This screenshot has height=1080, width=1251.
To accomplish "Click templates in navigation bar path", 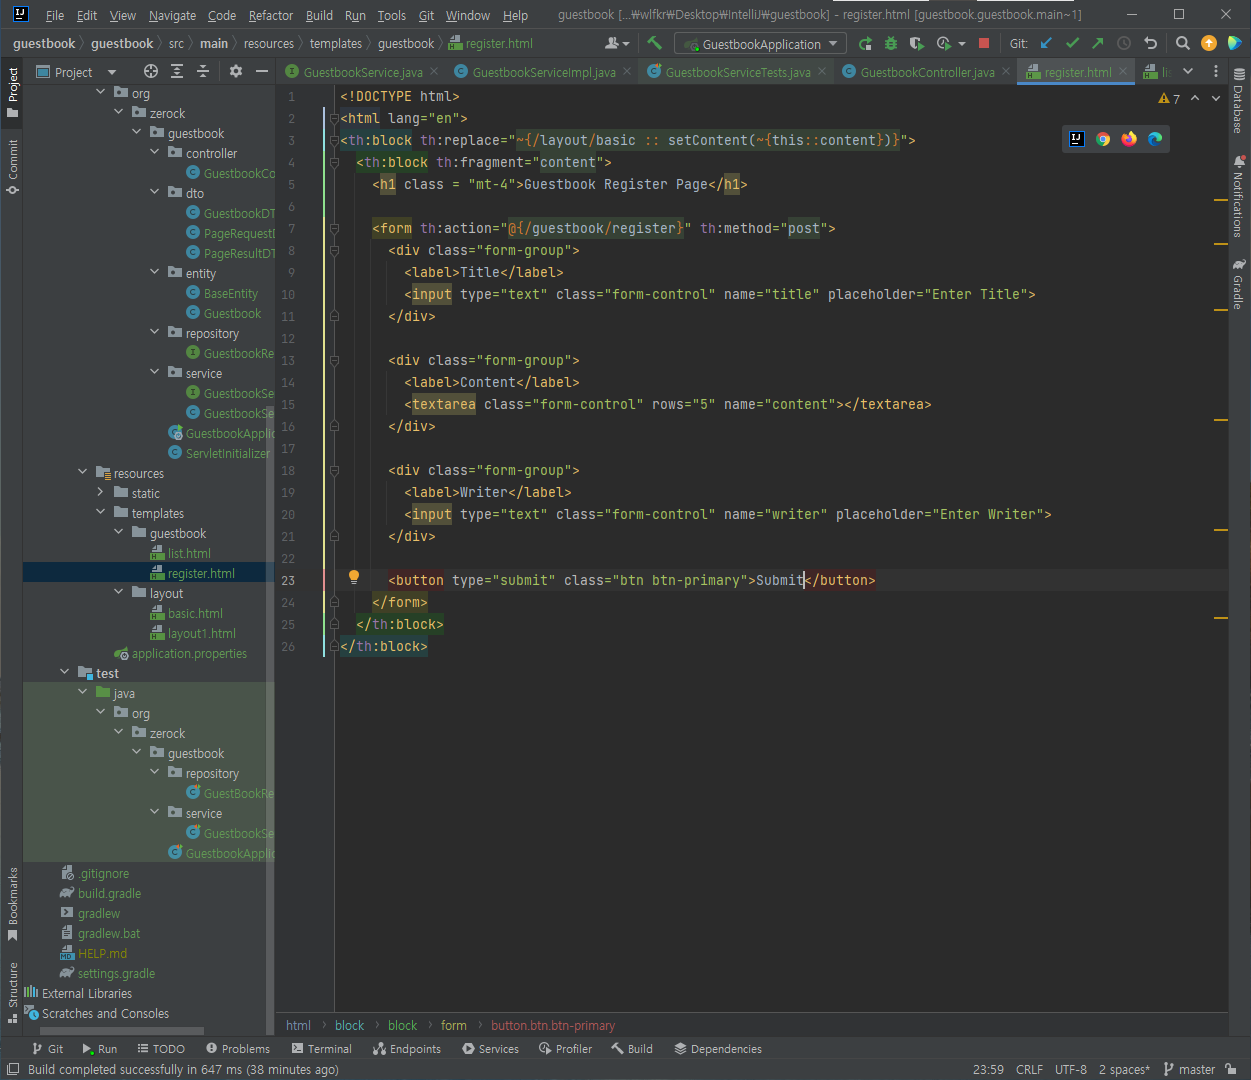I will 336,43.
